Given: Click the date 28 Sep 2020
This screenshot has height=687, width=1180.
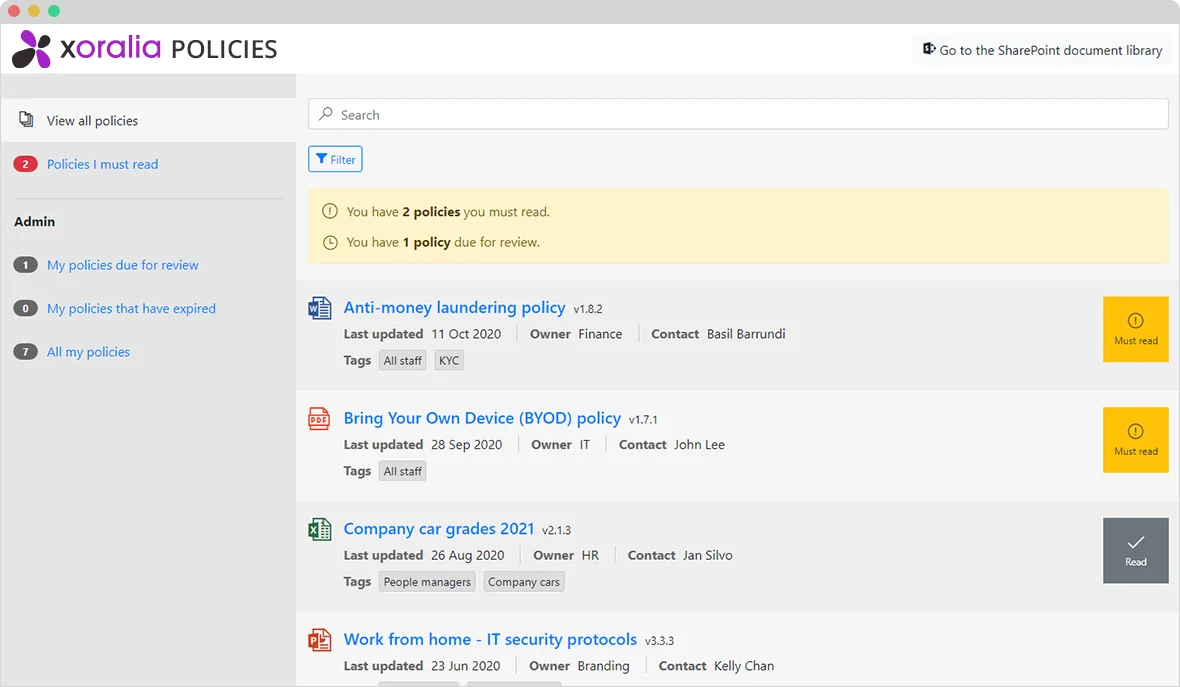Looking at the screenshot, I should click(467, 445).
